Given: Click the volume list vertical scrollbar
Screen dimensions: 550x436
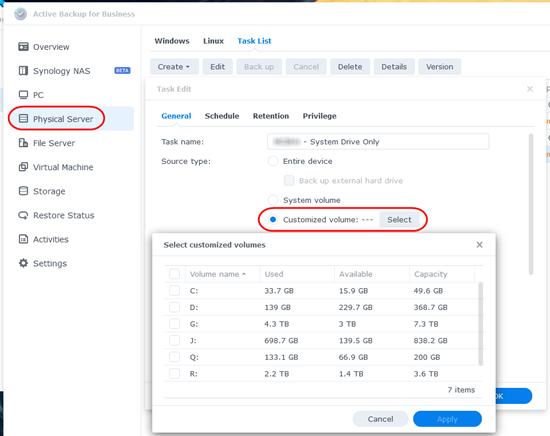Looking at the screenshot, I should pos(481,324).
